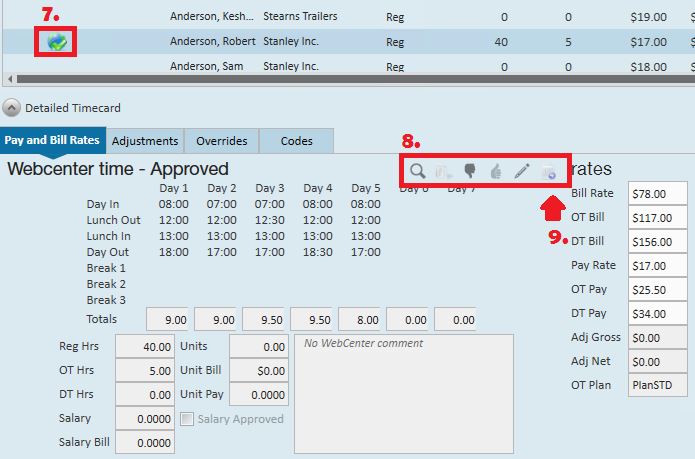Click the Day 7 total field 0.00
Image resolution: width=695 pixels, height=459 pixels.
(x=455, y=319)
